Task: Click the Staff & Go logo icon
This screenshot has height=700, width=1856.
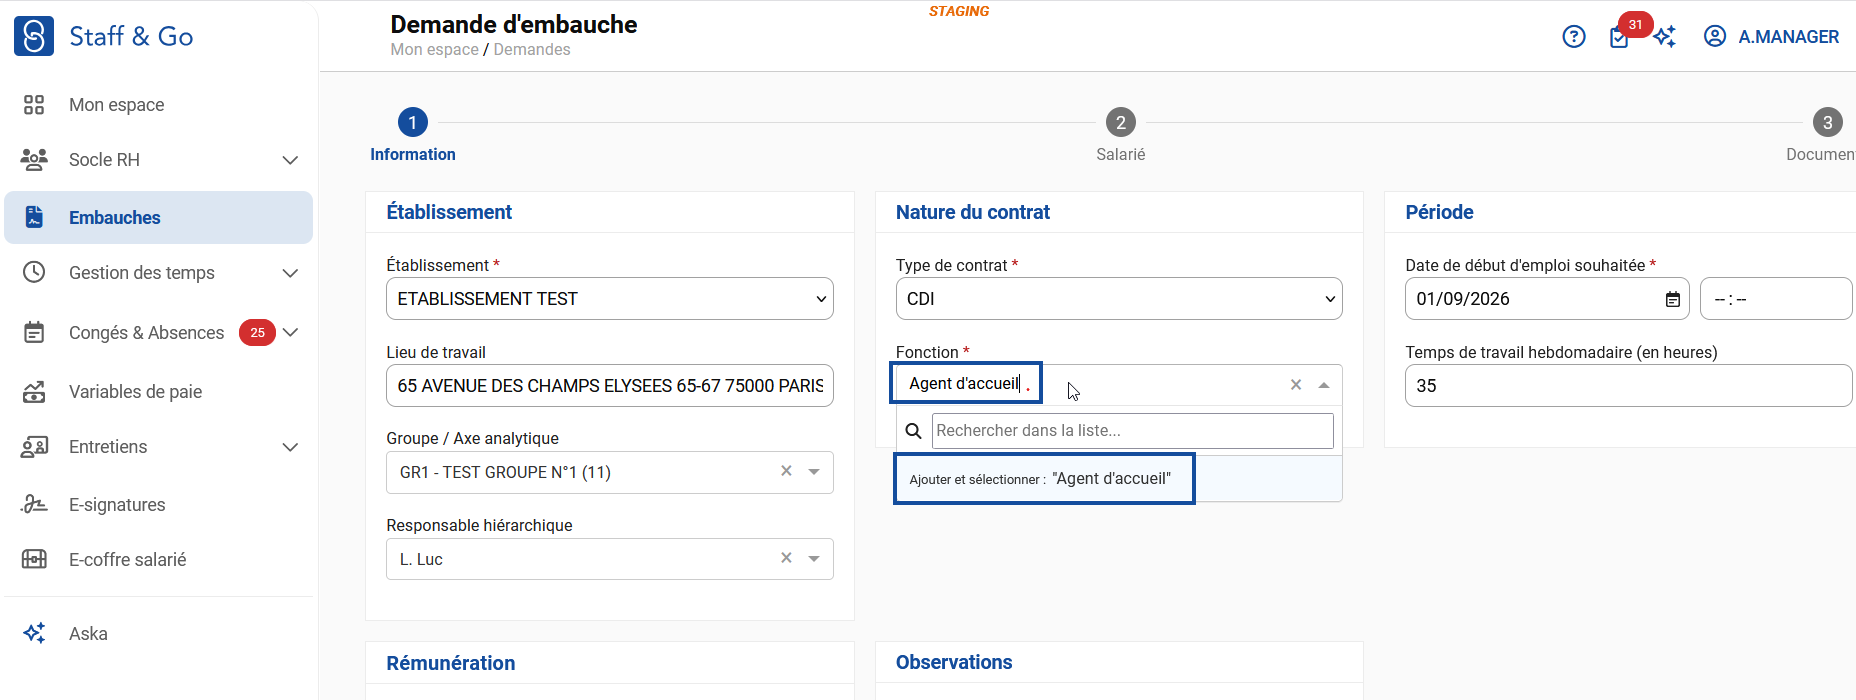Action: pos(34,36)
